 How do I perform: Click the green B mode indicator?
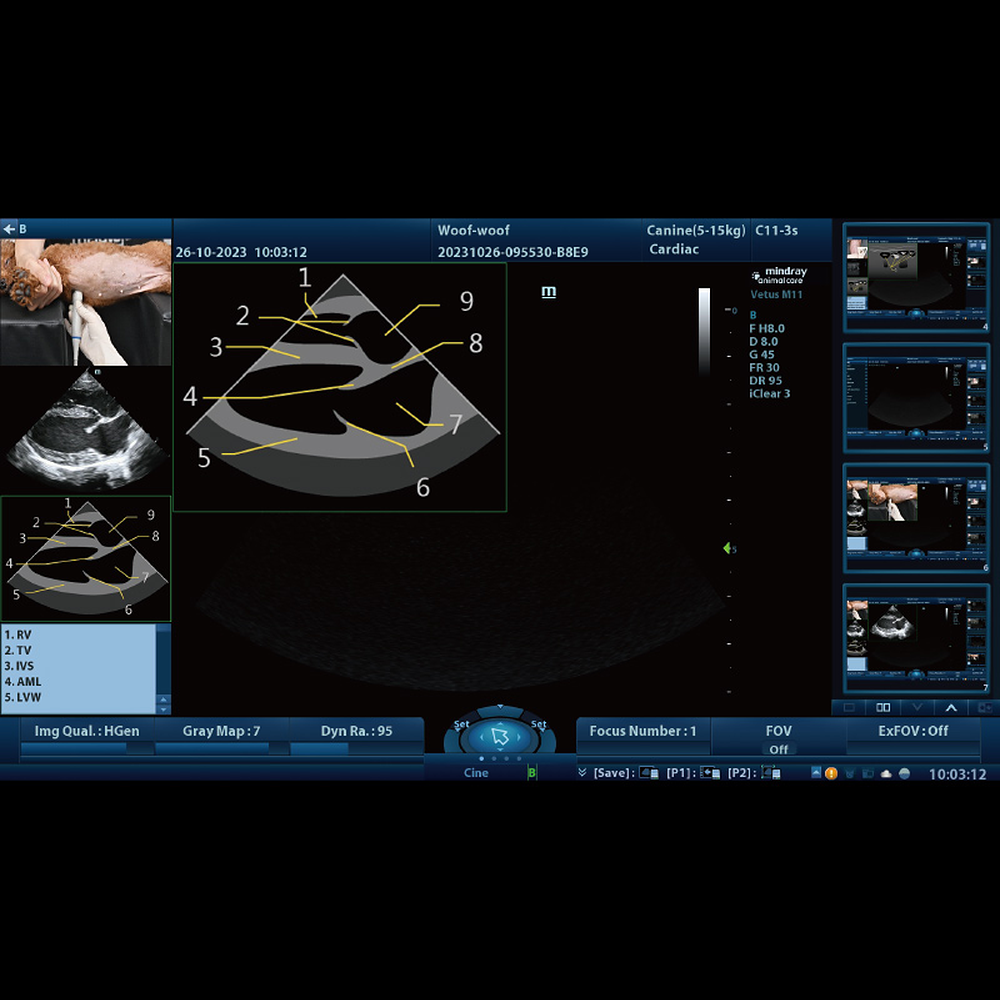point(532,773)
